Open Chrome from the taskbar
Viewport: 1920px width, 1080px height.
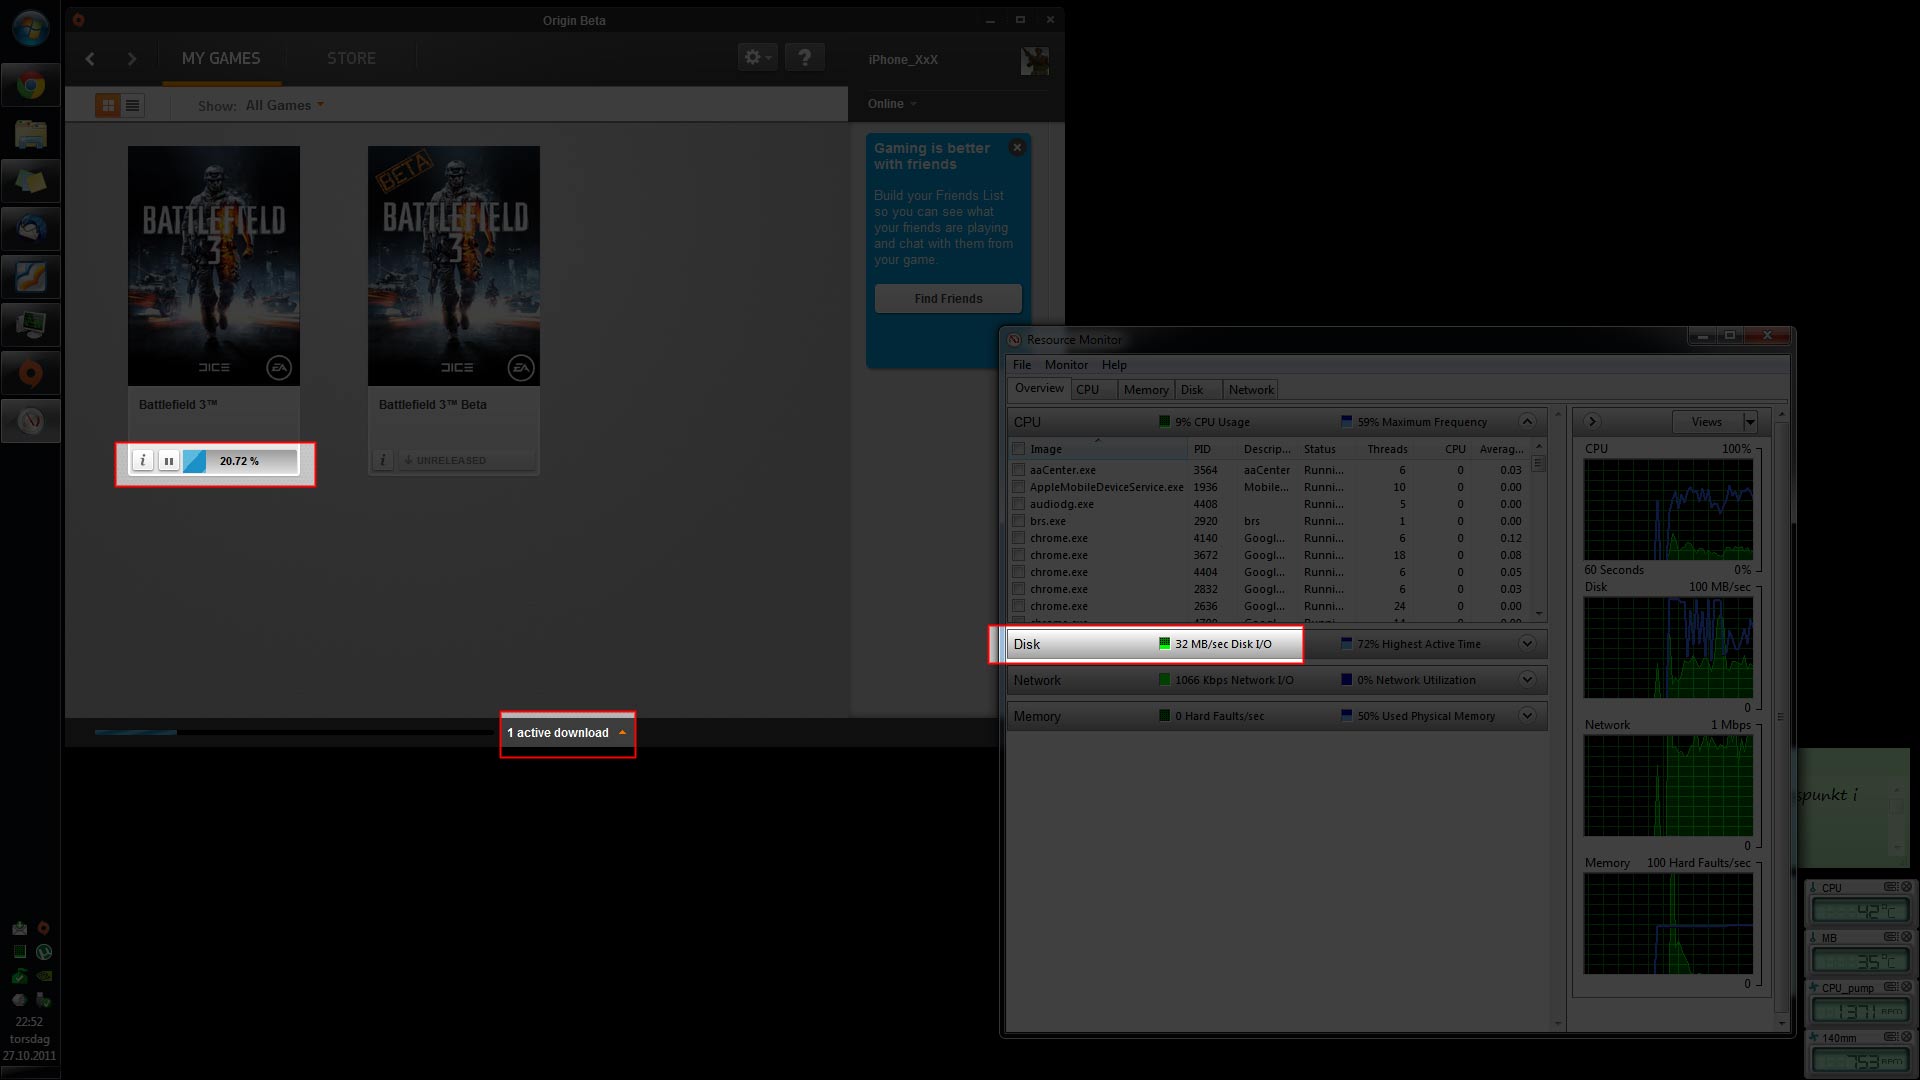click(x=30, y=86)
